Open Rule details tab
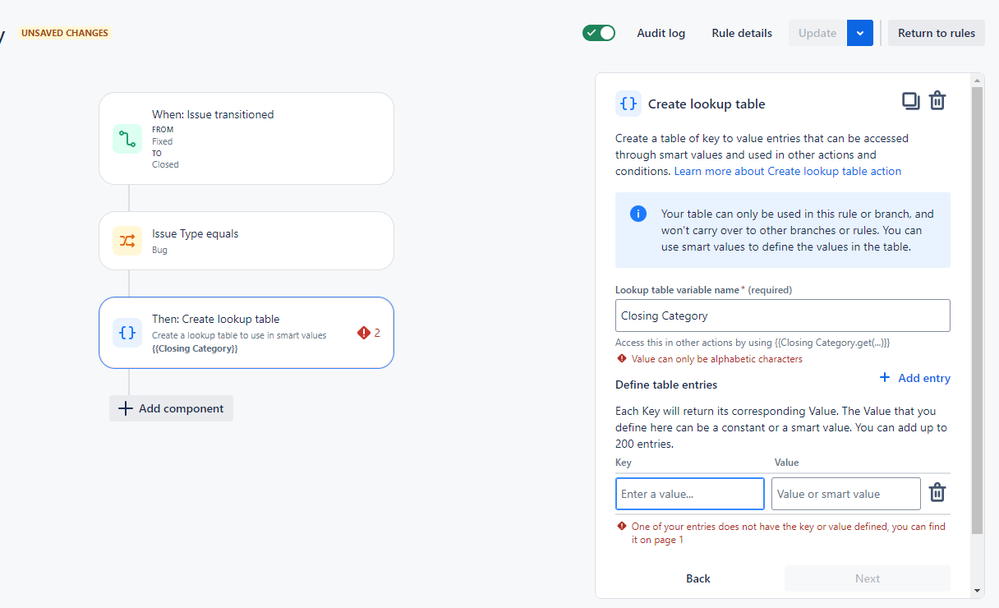This screenshot has height=608, width=999. 742,33
